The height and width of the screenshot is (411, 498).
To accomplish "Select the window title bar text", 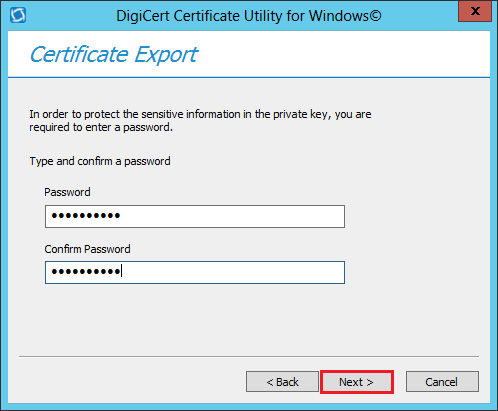I will (x=249, y=16).
